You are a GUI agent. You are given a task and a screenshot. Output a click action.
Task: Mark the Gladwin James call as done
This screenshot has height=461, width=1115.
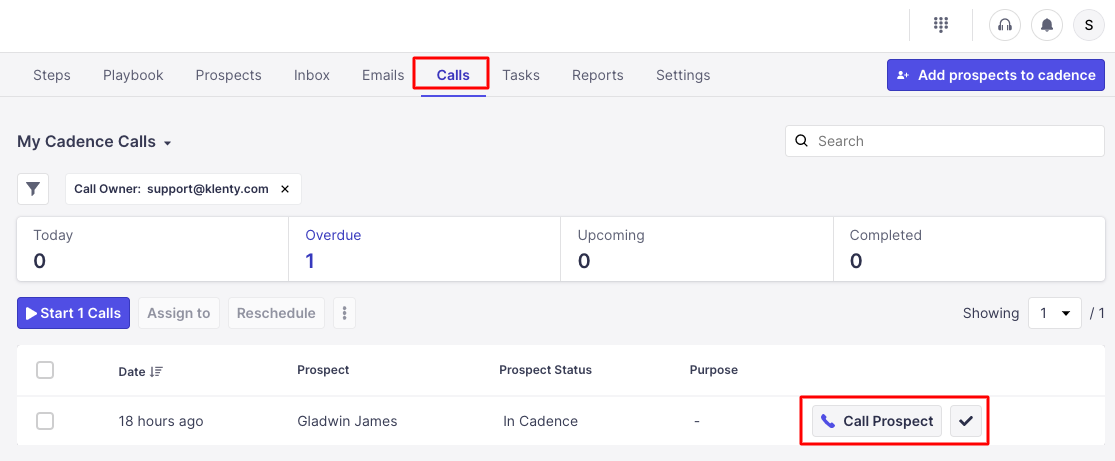[x=966, y=421]
